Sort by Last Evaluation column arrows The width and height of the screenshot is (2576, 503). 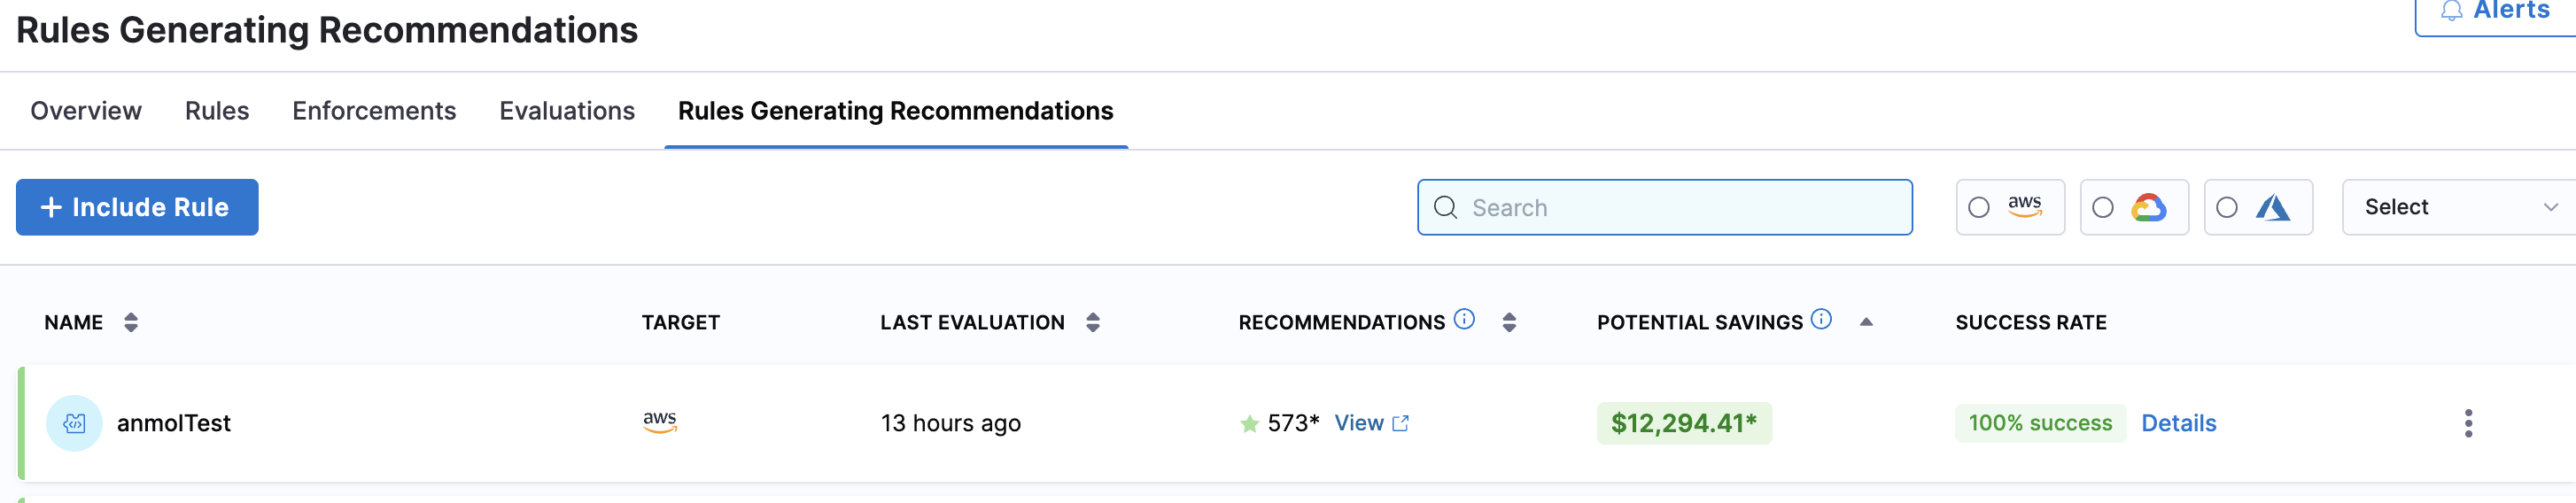pyautogui.click(x=1093, y=322)
